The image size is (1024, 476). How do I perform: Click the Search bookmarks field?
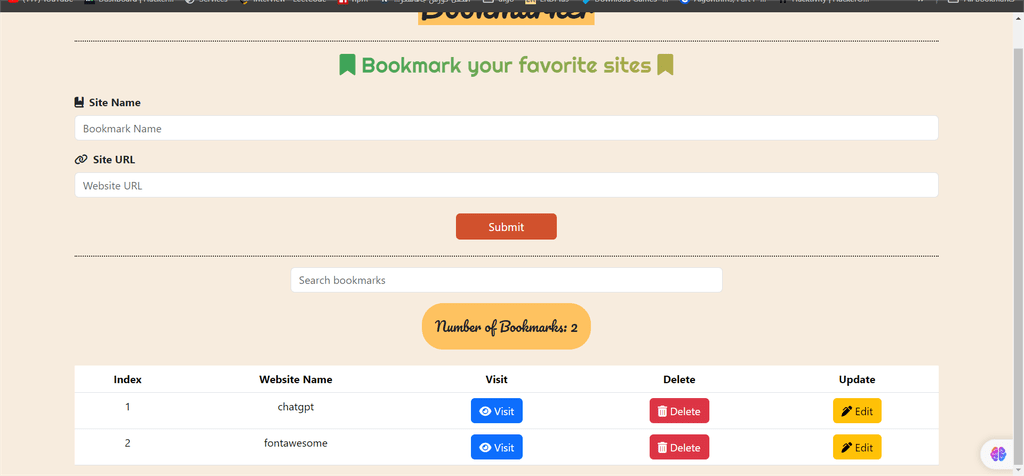(x=506, y=280)
